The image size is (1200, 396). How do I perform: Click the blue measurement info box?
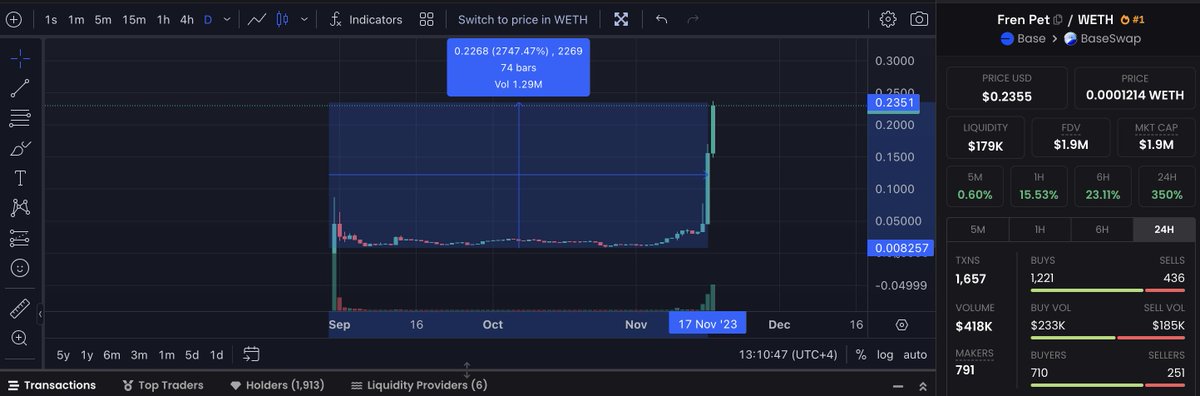518,67
